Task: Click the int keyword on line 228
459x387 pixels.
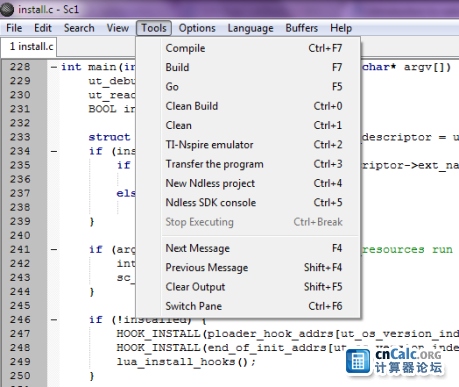Action: 71,67
